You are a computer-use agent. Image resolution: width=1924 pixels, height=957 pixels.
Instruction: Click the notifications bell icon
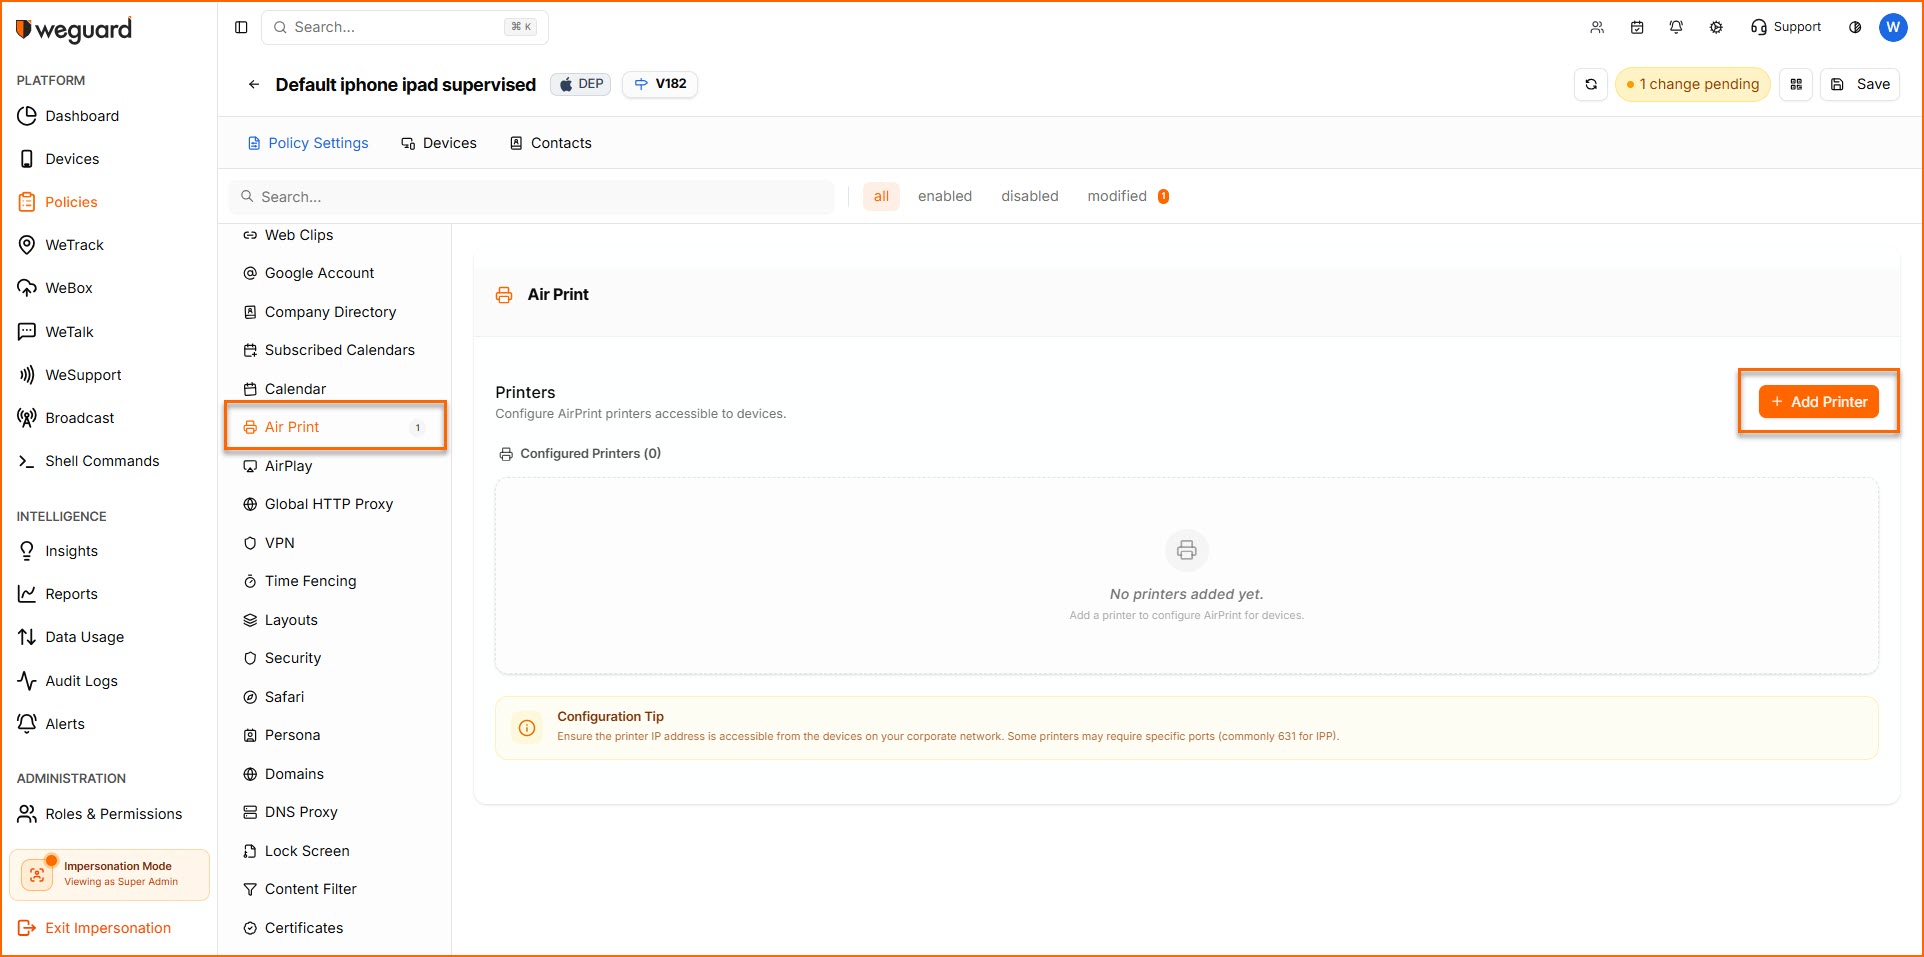pyautogui.click(x=1676, y=27)
